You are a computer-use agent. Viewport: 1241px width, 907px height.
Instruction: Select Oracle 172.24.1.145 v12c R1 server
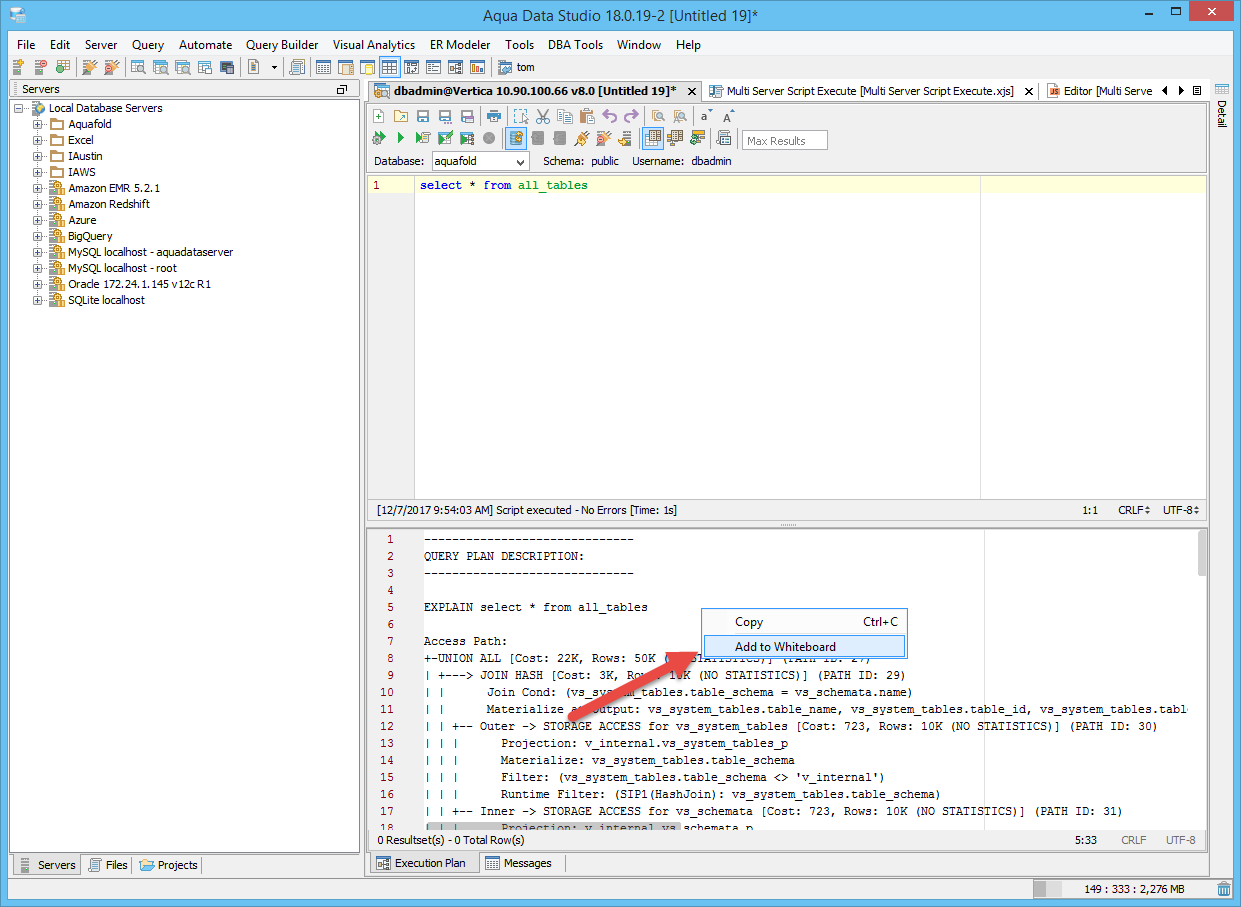tap(139, 284)
